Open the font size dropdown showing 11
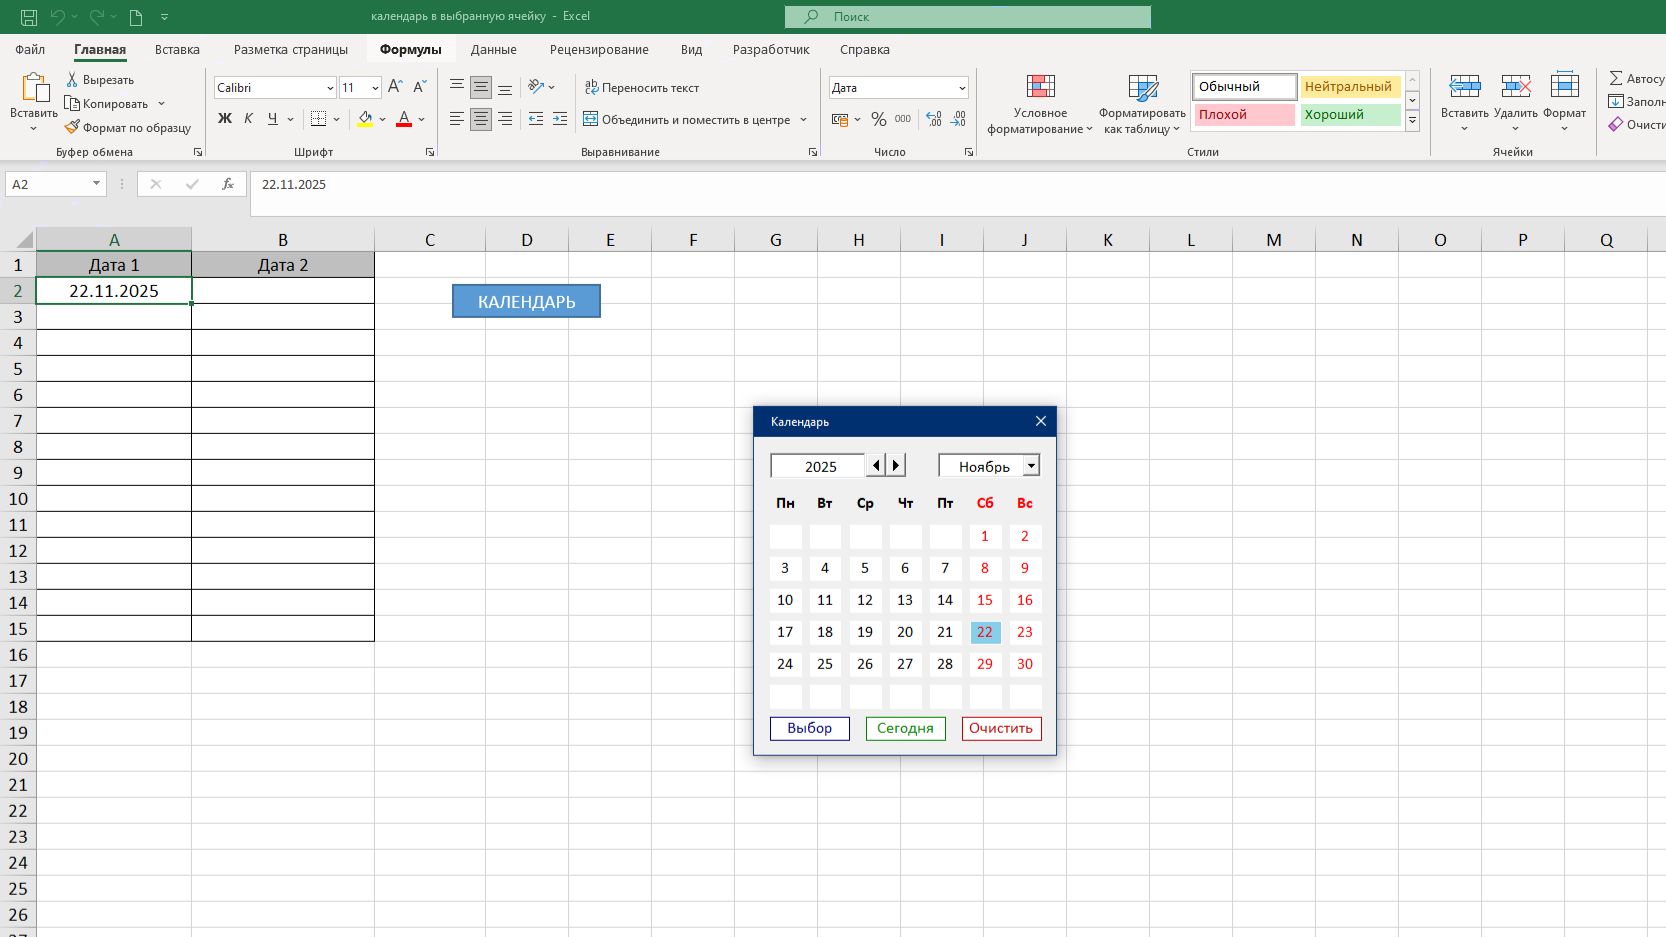Image resolution: width=1666 pixels, height=937 pixels. [x=375, y=88]
